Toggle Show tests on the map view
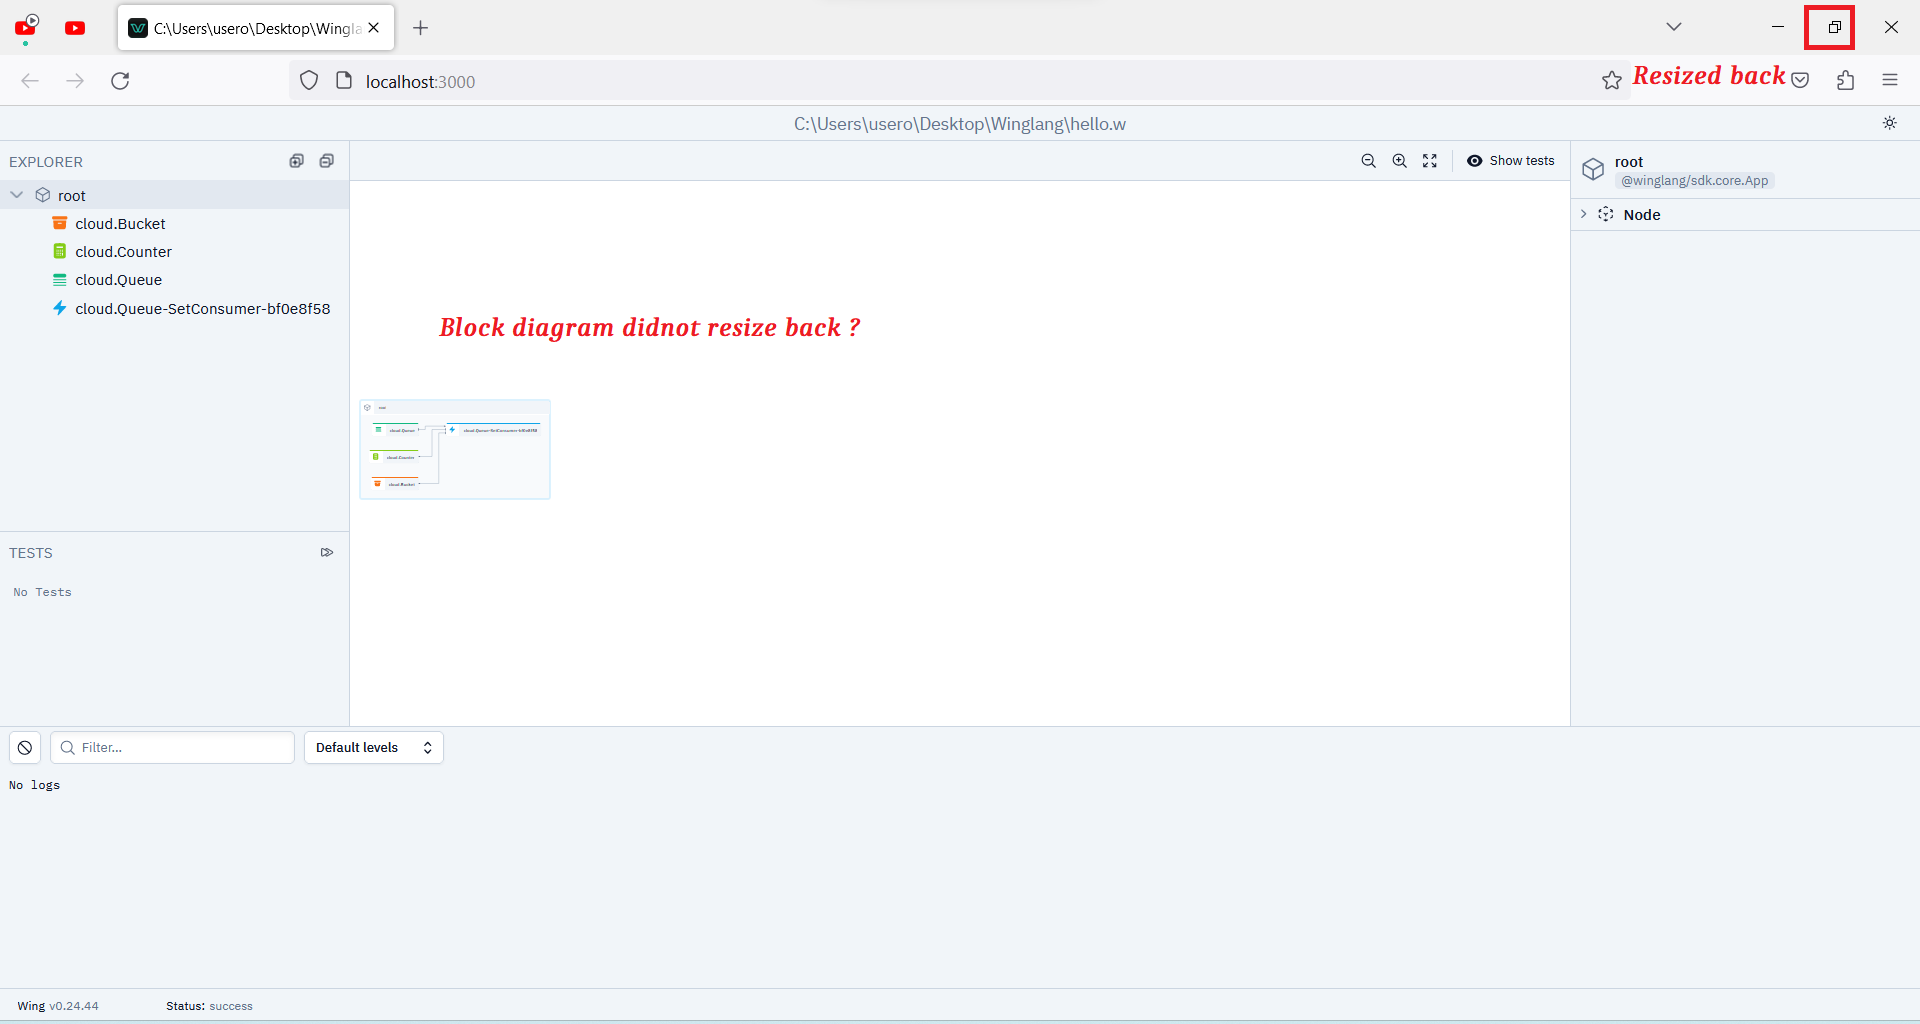This screenshot has width=1920, height=1024. (x=1510, y=160)
